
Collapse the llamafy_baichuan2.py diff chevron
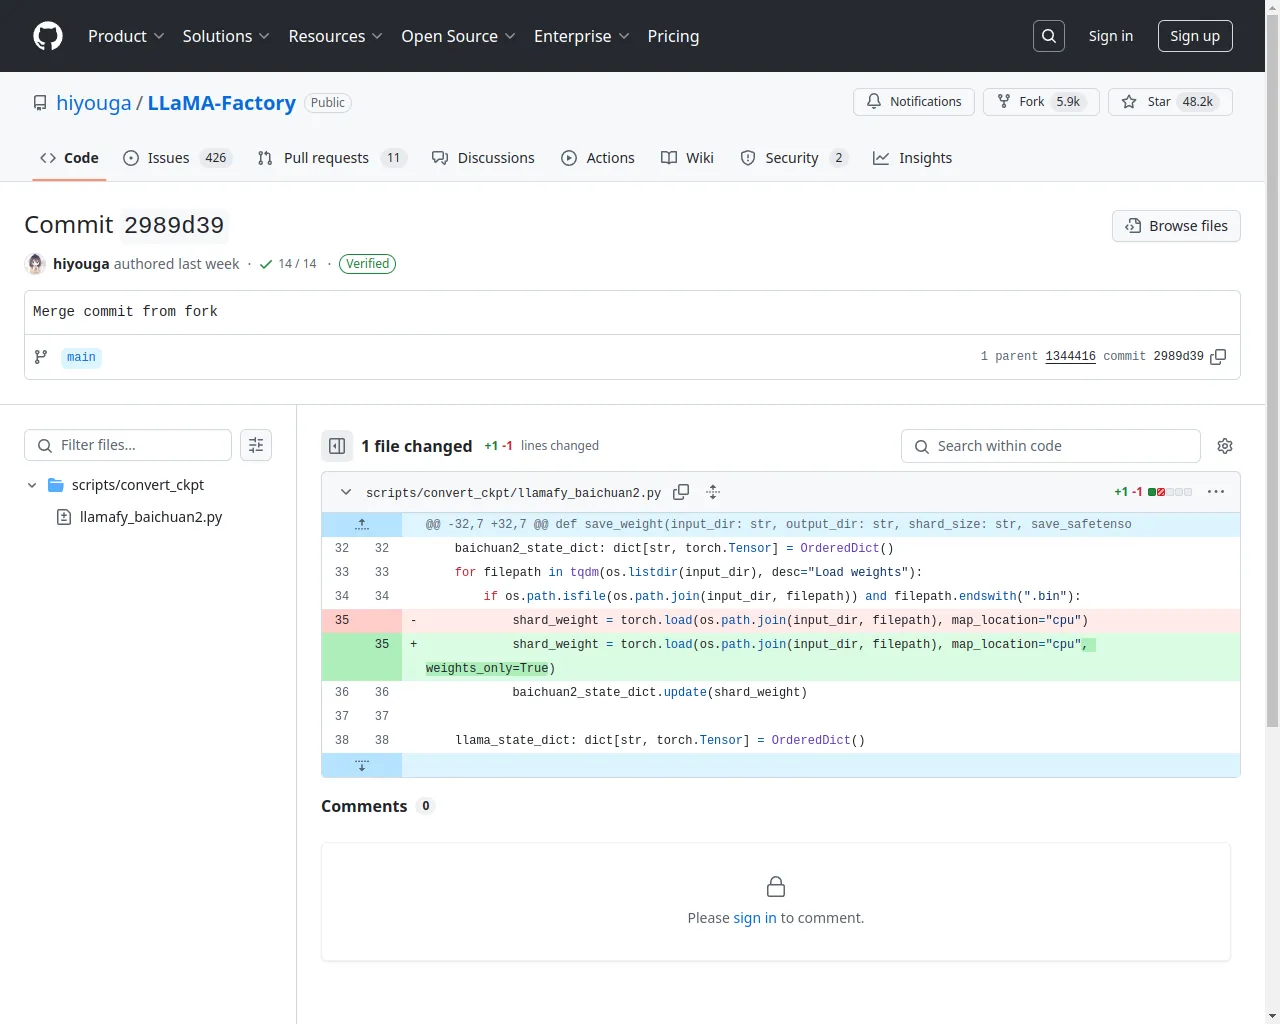346,492
